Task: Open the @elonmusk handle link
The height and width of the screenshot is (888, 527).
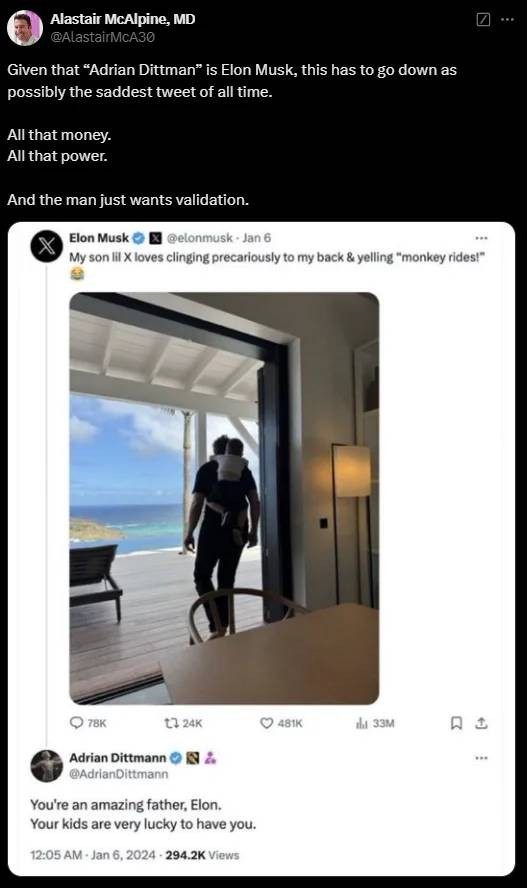Action: tap(199, 238)
